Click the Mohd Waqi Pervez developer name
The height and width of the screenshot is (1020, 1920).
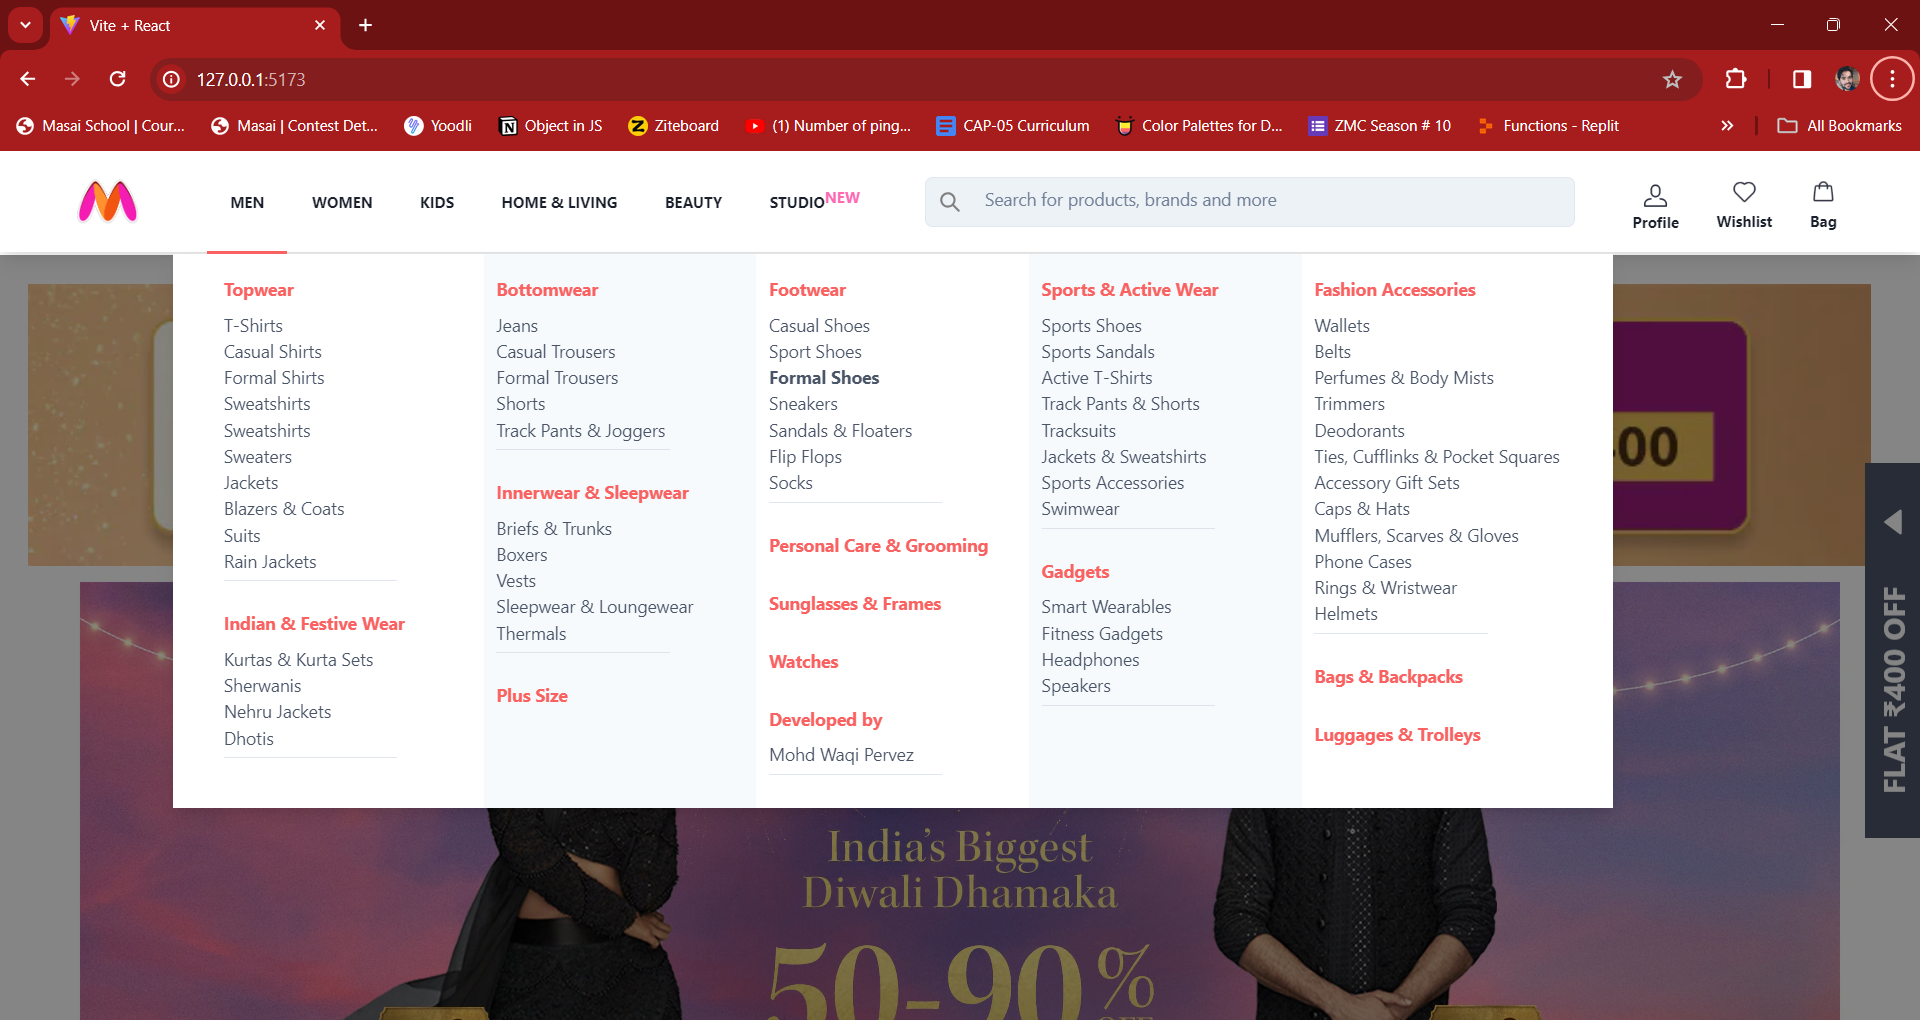coord(841,755)
